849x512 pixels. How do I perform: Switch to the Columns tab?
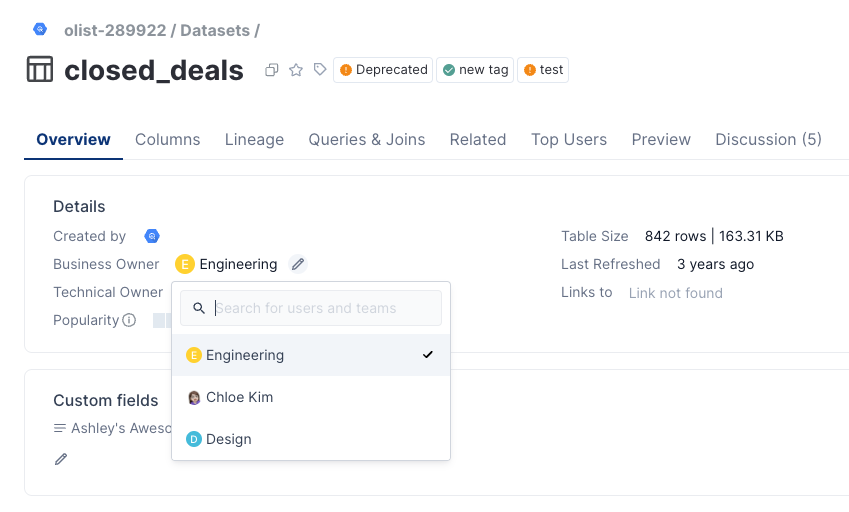click(x=167, y=140)
